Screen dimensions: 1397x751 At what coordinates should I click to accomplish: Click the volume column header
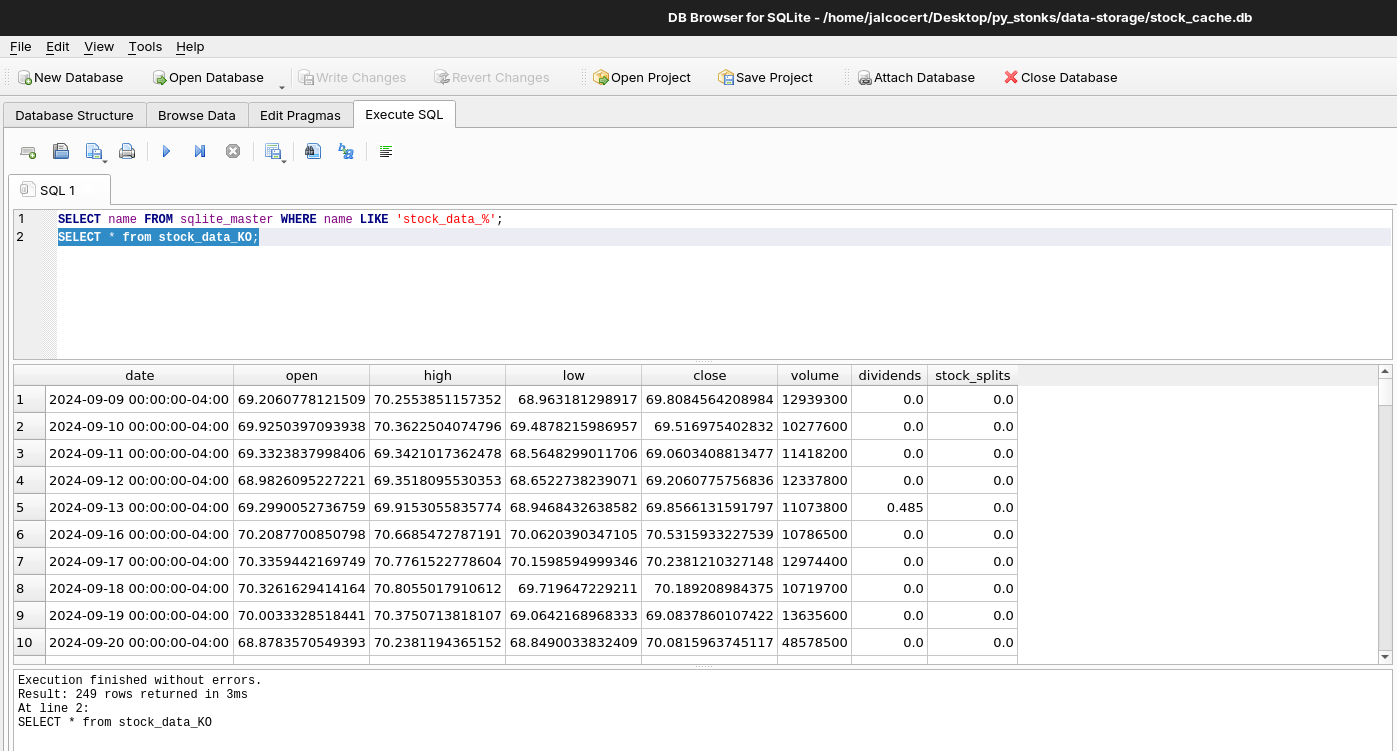pyautogui.click(x=814, y=375)
